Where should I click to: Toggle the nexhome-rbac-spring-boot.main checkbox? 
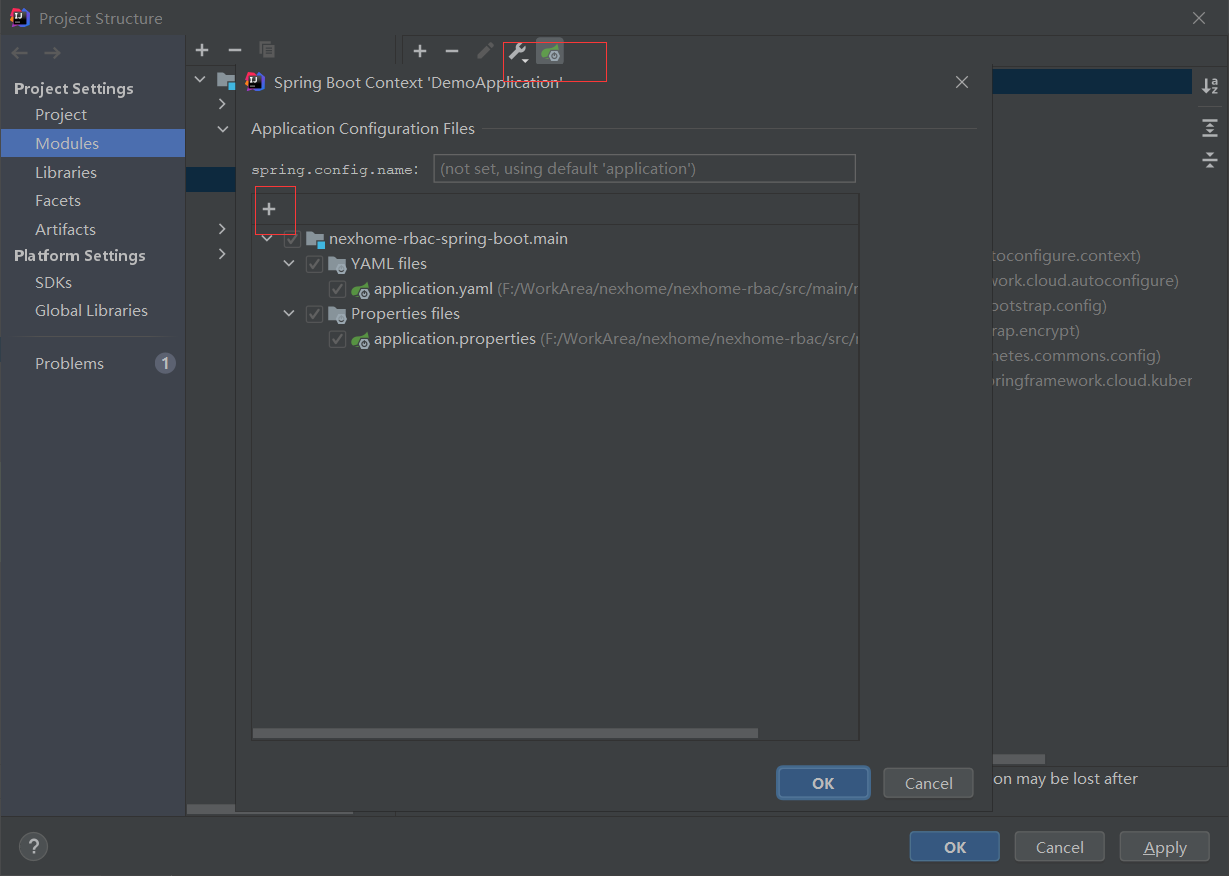pos(292,239)
